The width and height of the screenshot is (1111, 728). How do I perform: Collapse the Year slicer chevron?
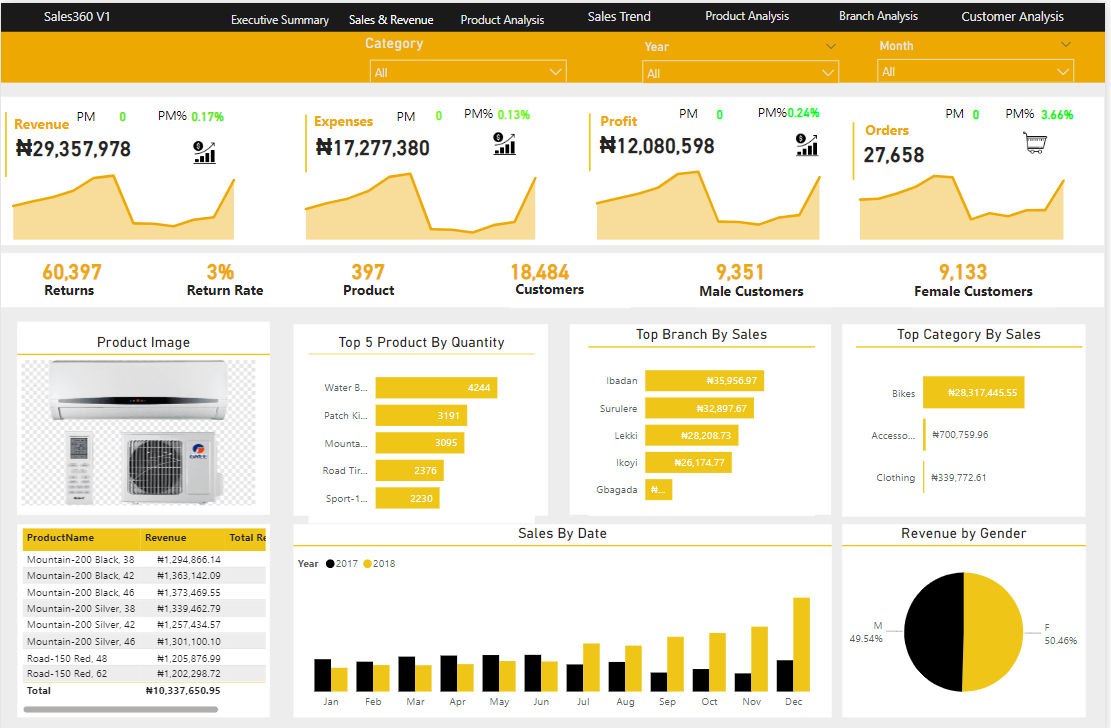click(830, 46)
